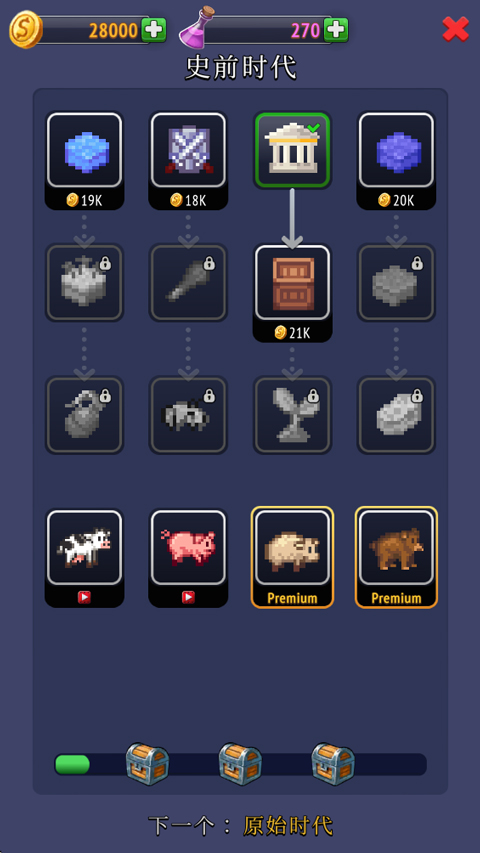Buy the dark blue ore upgrade for 20K
Image resolution: width=480 pixels, height=853 pixels.
tap(396, 160)
